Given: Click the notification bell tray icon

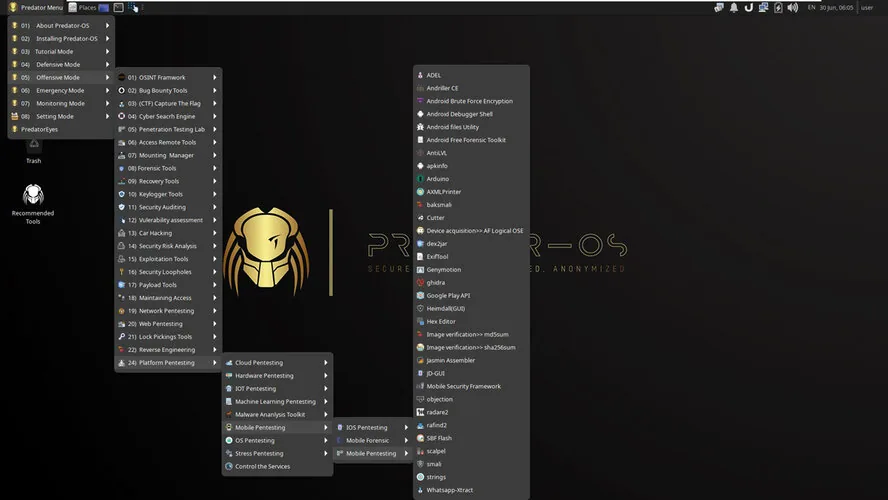Looking at the screenshot, I should click(734, 7).
